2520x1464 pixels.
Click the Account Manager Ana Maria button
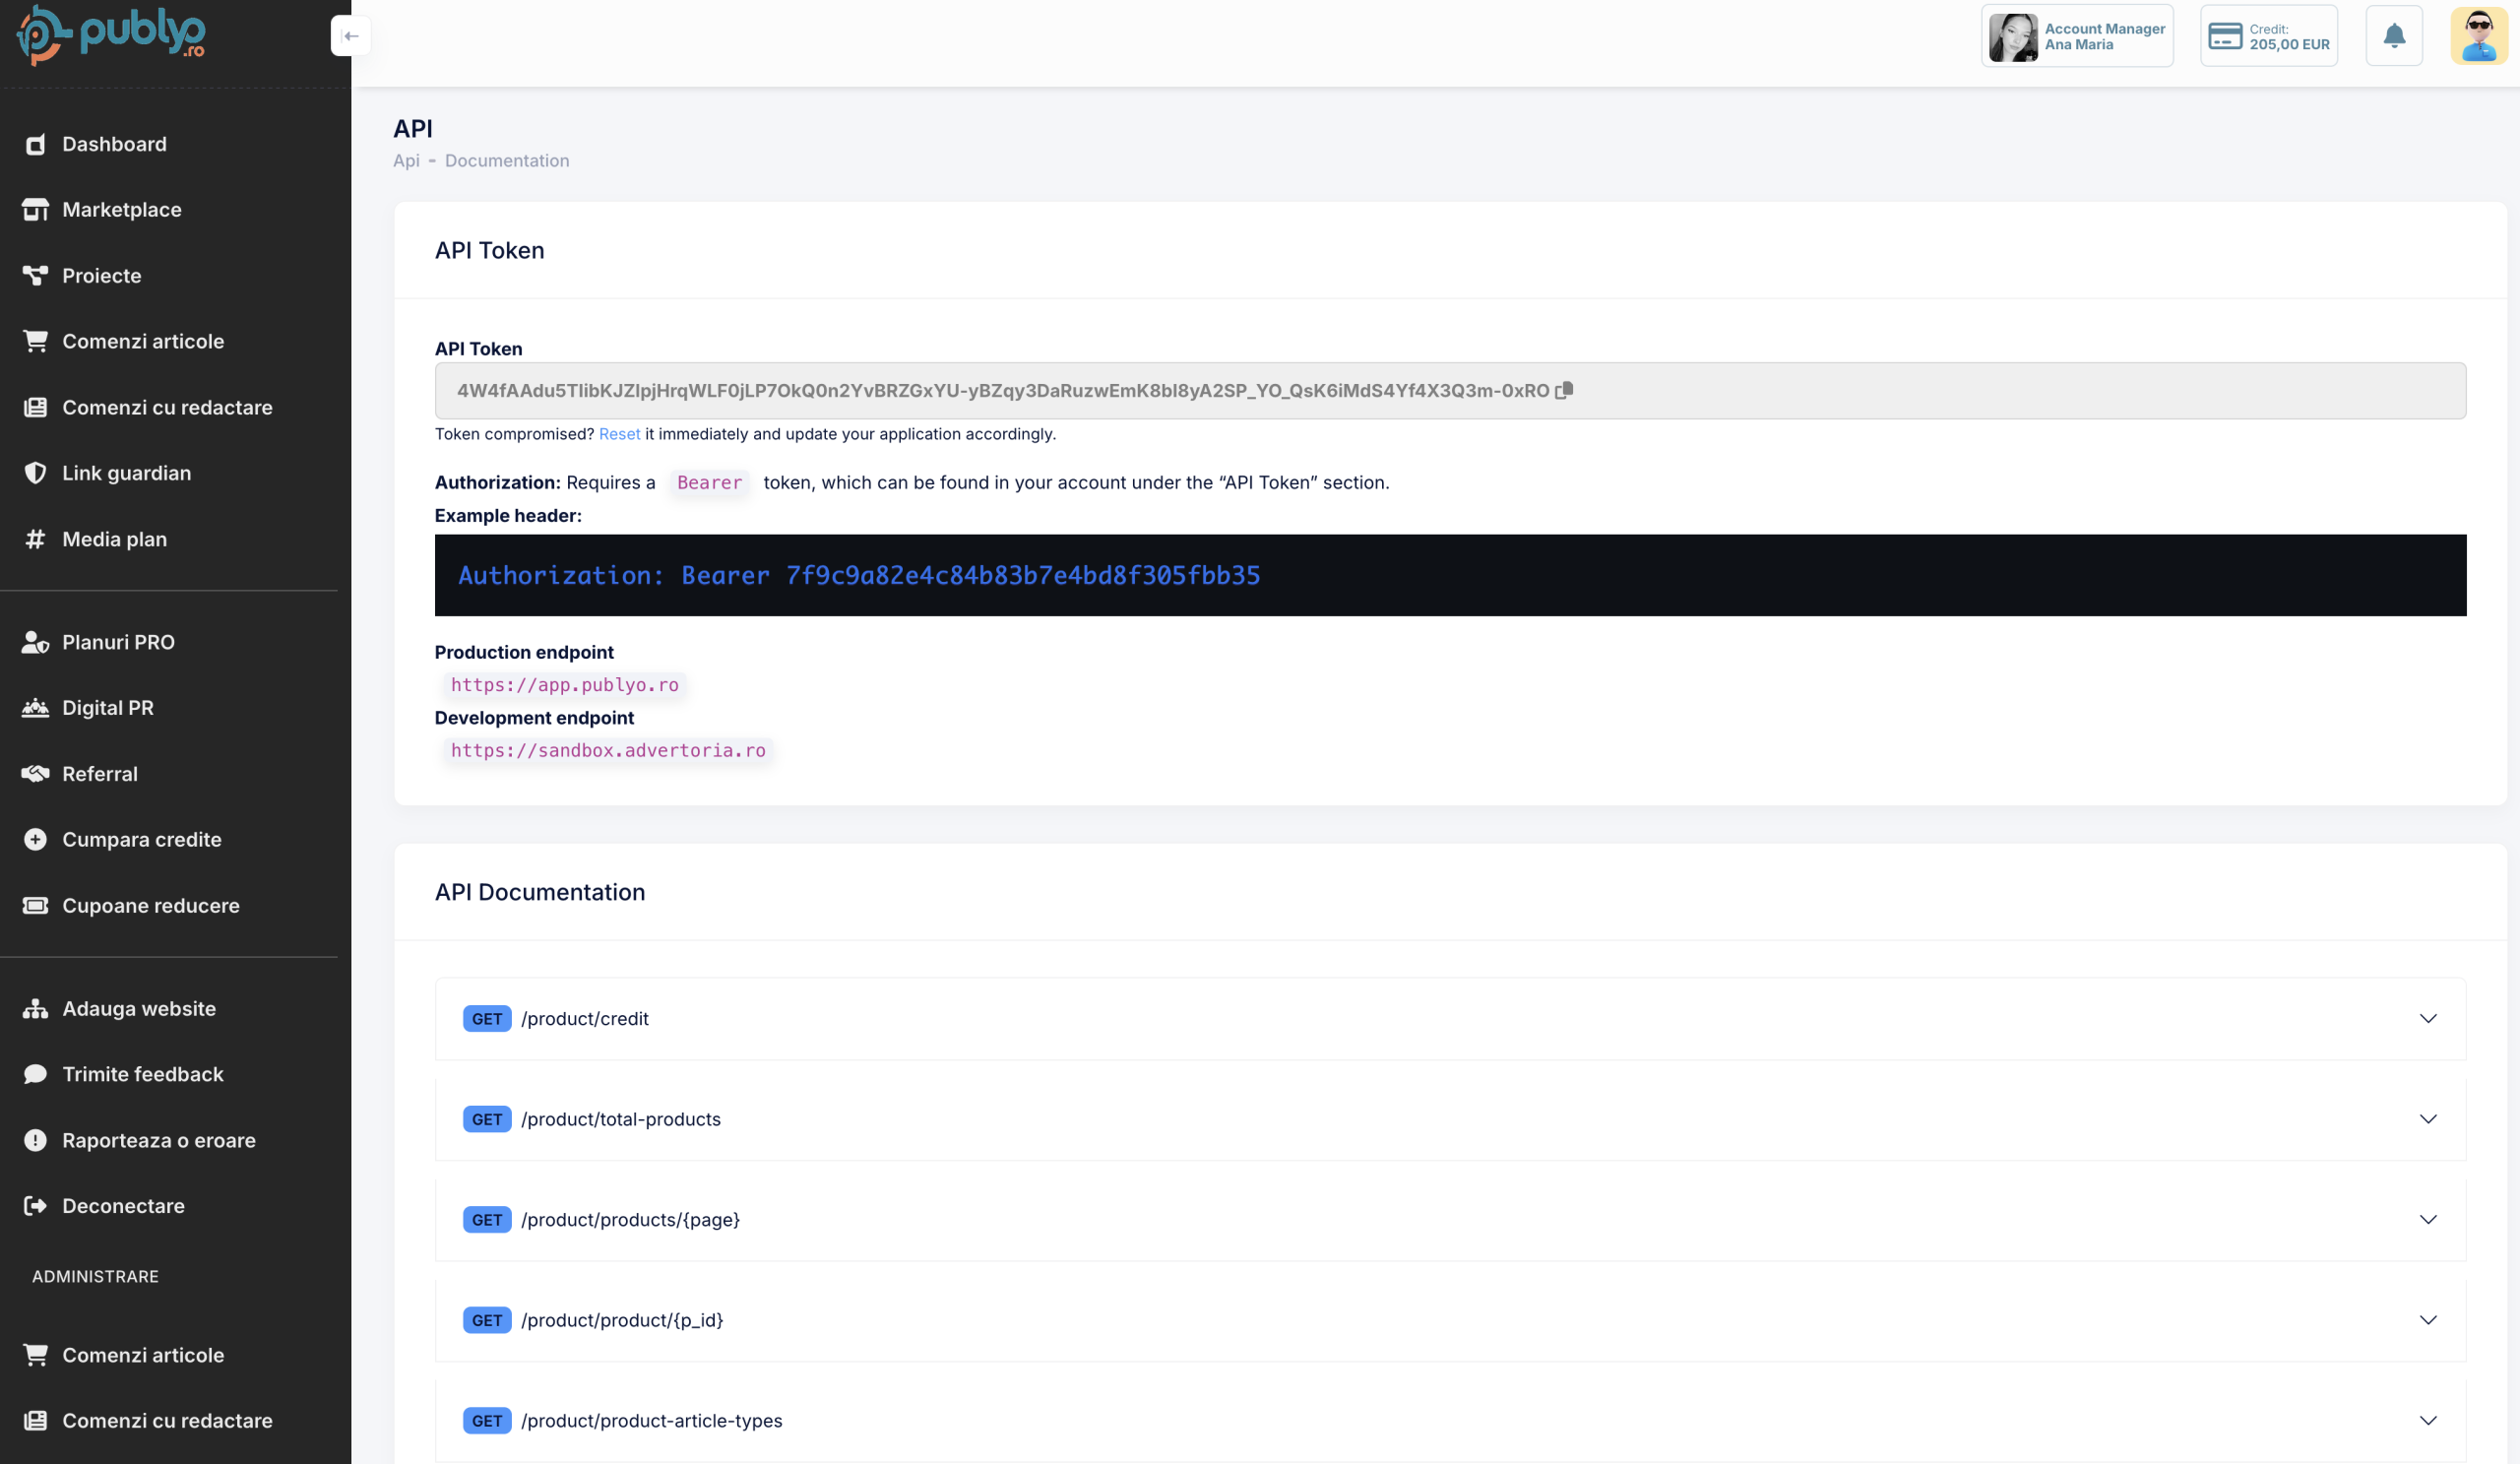point(2077,36)
